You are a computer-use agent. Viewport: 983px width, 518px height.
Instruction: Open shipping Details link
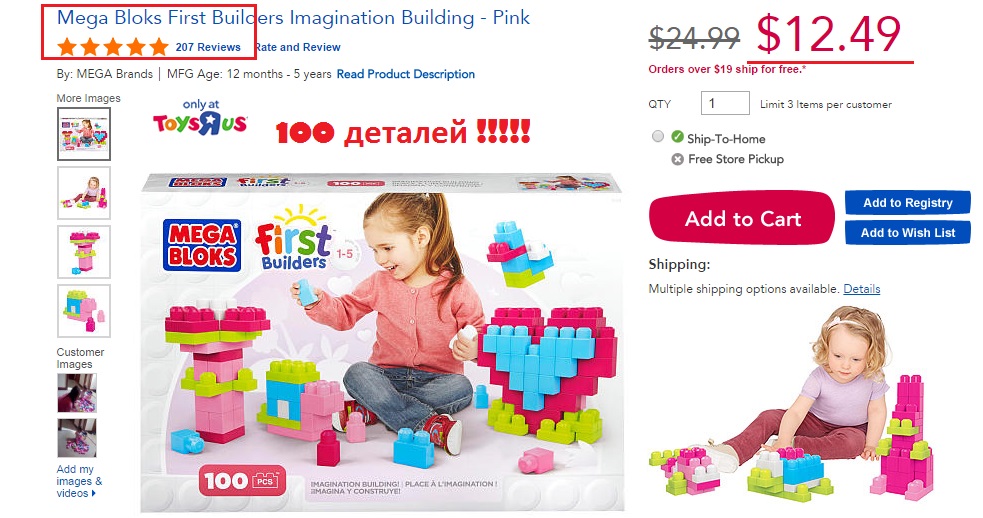pyautogui.click(x=861, y=289)
